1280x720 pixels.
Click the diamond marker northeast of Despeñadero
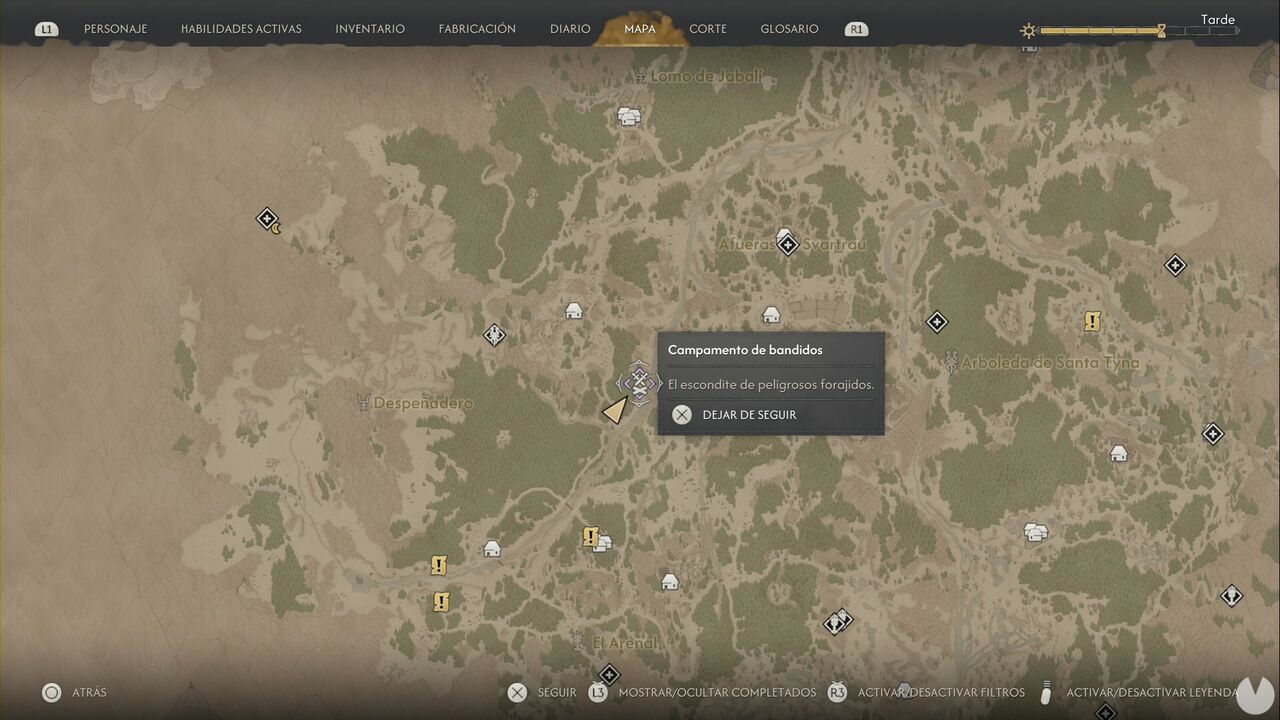click(494, 335)
